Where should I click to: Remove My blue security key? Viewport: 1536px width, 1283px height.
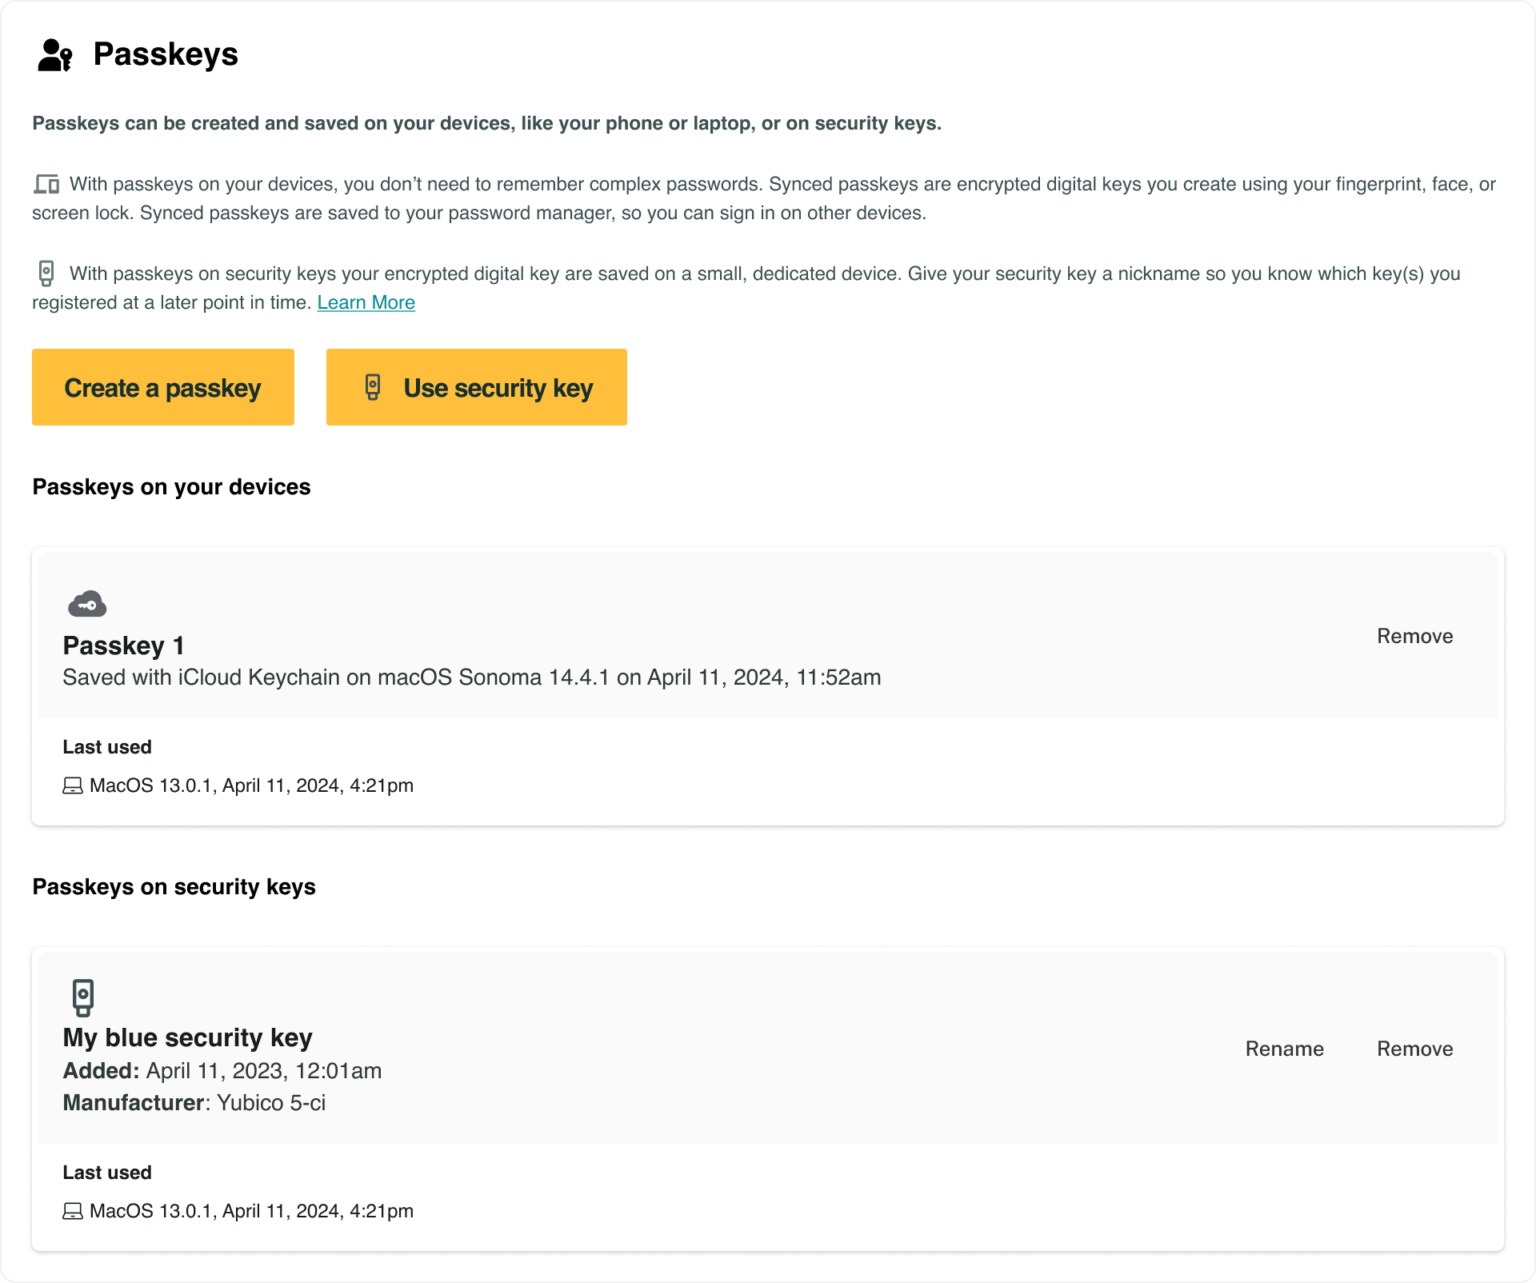tap(1414, 1049)
